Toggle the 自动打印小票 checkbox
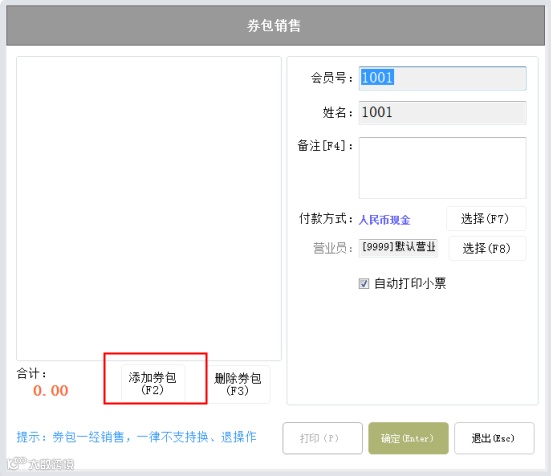Image resolution: width=551 pixels, height=476 pixels. tap(364, 283)
